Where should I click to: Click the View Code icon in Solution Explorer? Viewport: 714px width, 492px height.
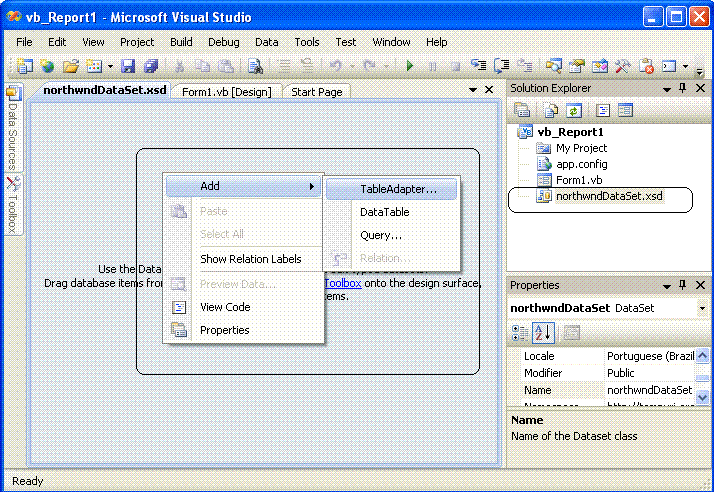pos(603,110)
